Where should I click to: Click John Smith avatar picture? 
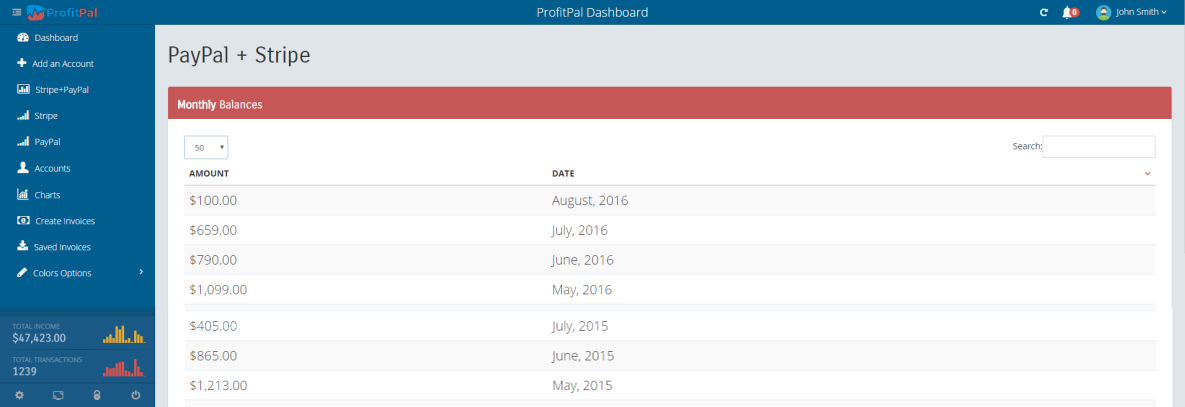coord(1103,12)
